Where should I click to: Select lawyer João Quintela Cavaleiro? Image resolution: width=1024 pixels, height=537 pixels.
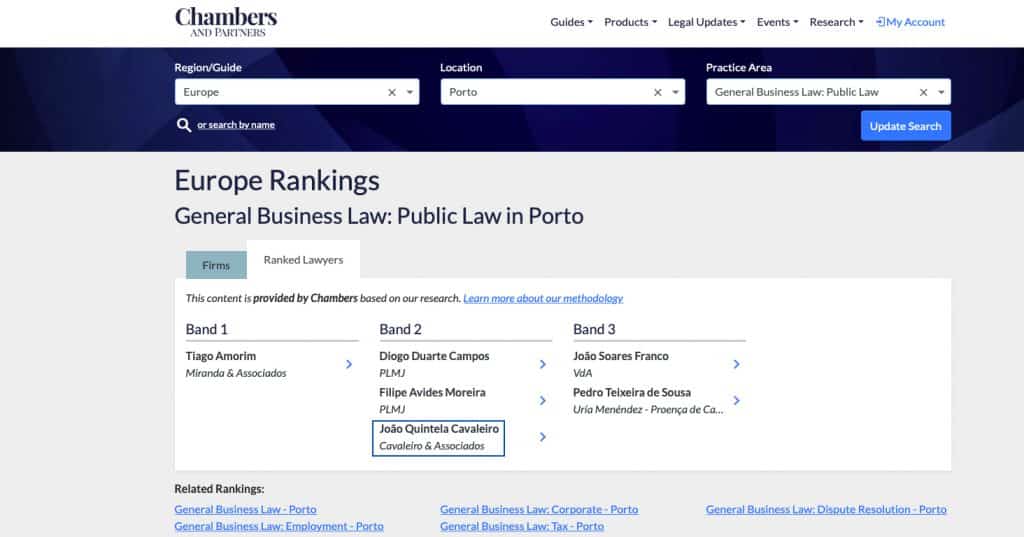(x=439, y=429)
